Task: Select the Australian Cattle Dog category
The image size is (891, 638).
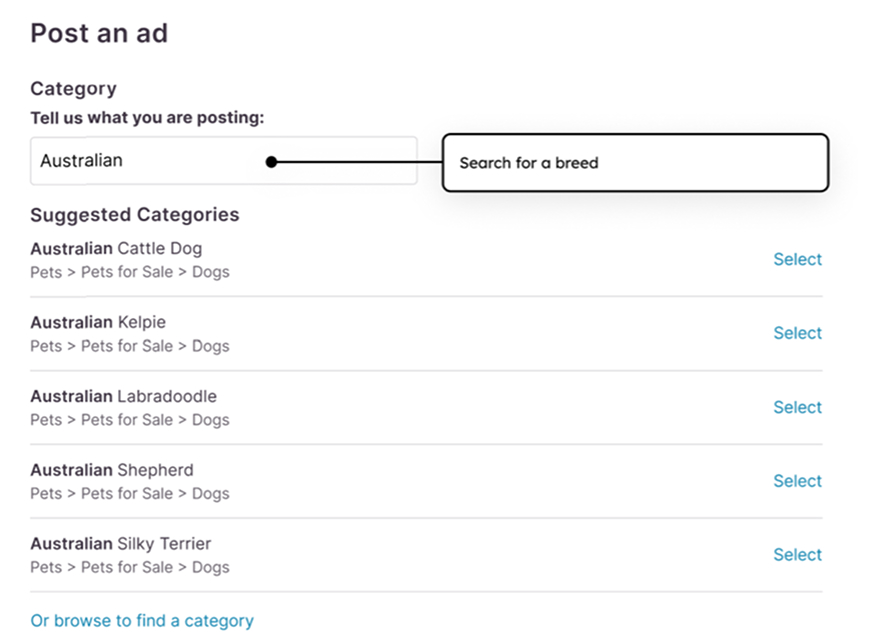Action: (x=797, y=259)
